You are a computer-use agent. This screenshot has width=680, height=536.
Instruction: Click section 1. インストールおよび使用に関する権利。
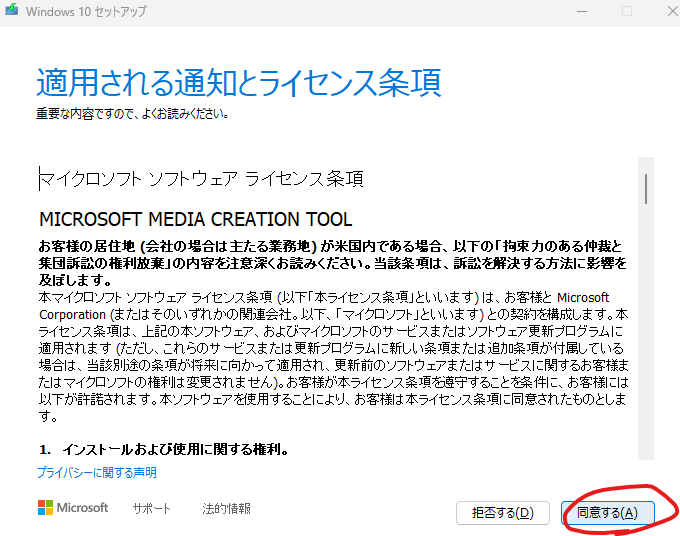tap(164, 449)
